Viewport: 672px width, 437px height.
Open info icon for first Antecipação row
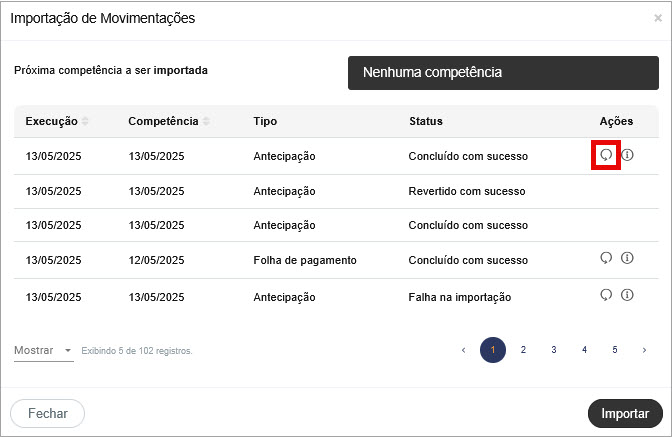[627, 155]
